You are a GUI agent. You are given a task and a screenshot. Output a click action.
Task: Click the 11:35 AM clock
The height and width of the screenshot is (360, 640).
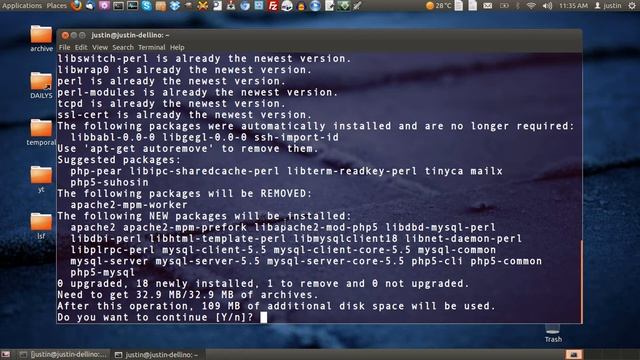pos(573,6)
